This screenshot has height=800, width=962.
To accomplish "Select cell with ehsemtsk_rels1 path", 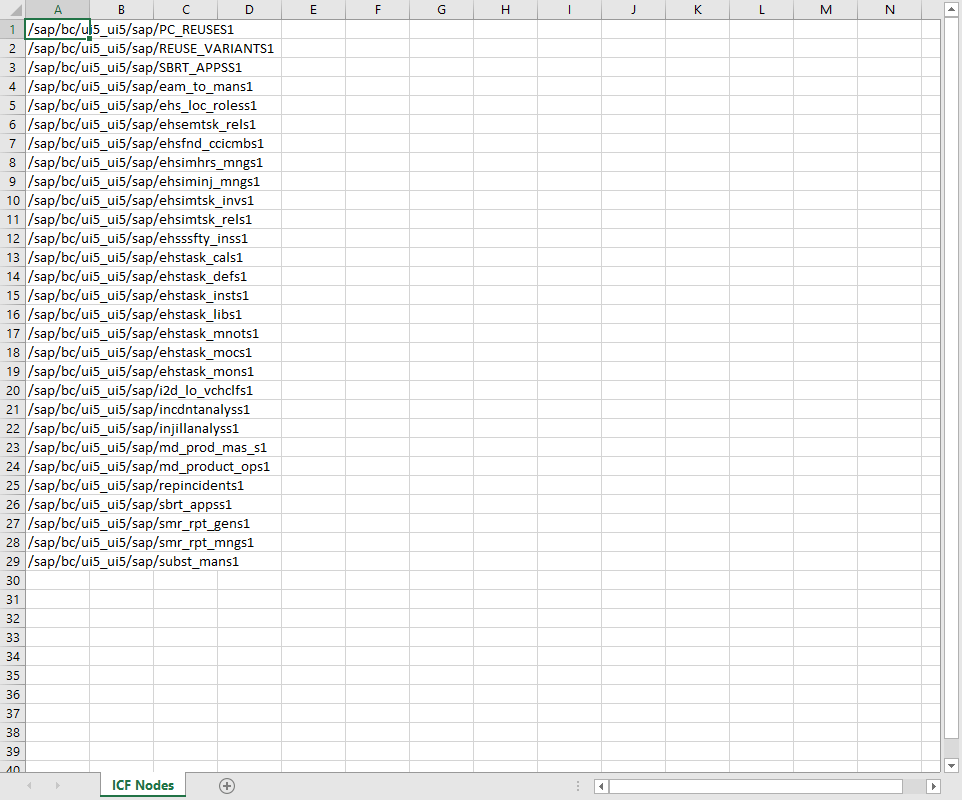I will tap(58, 125).
